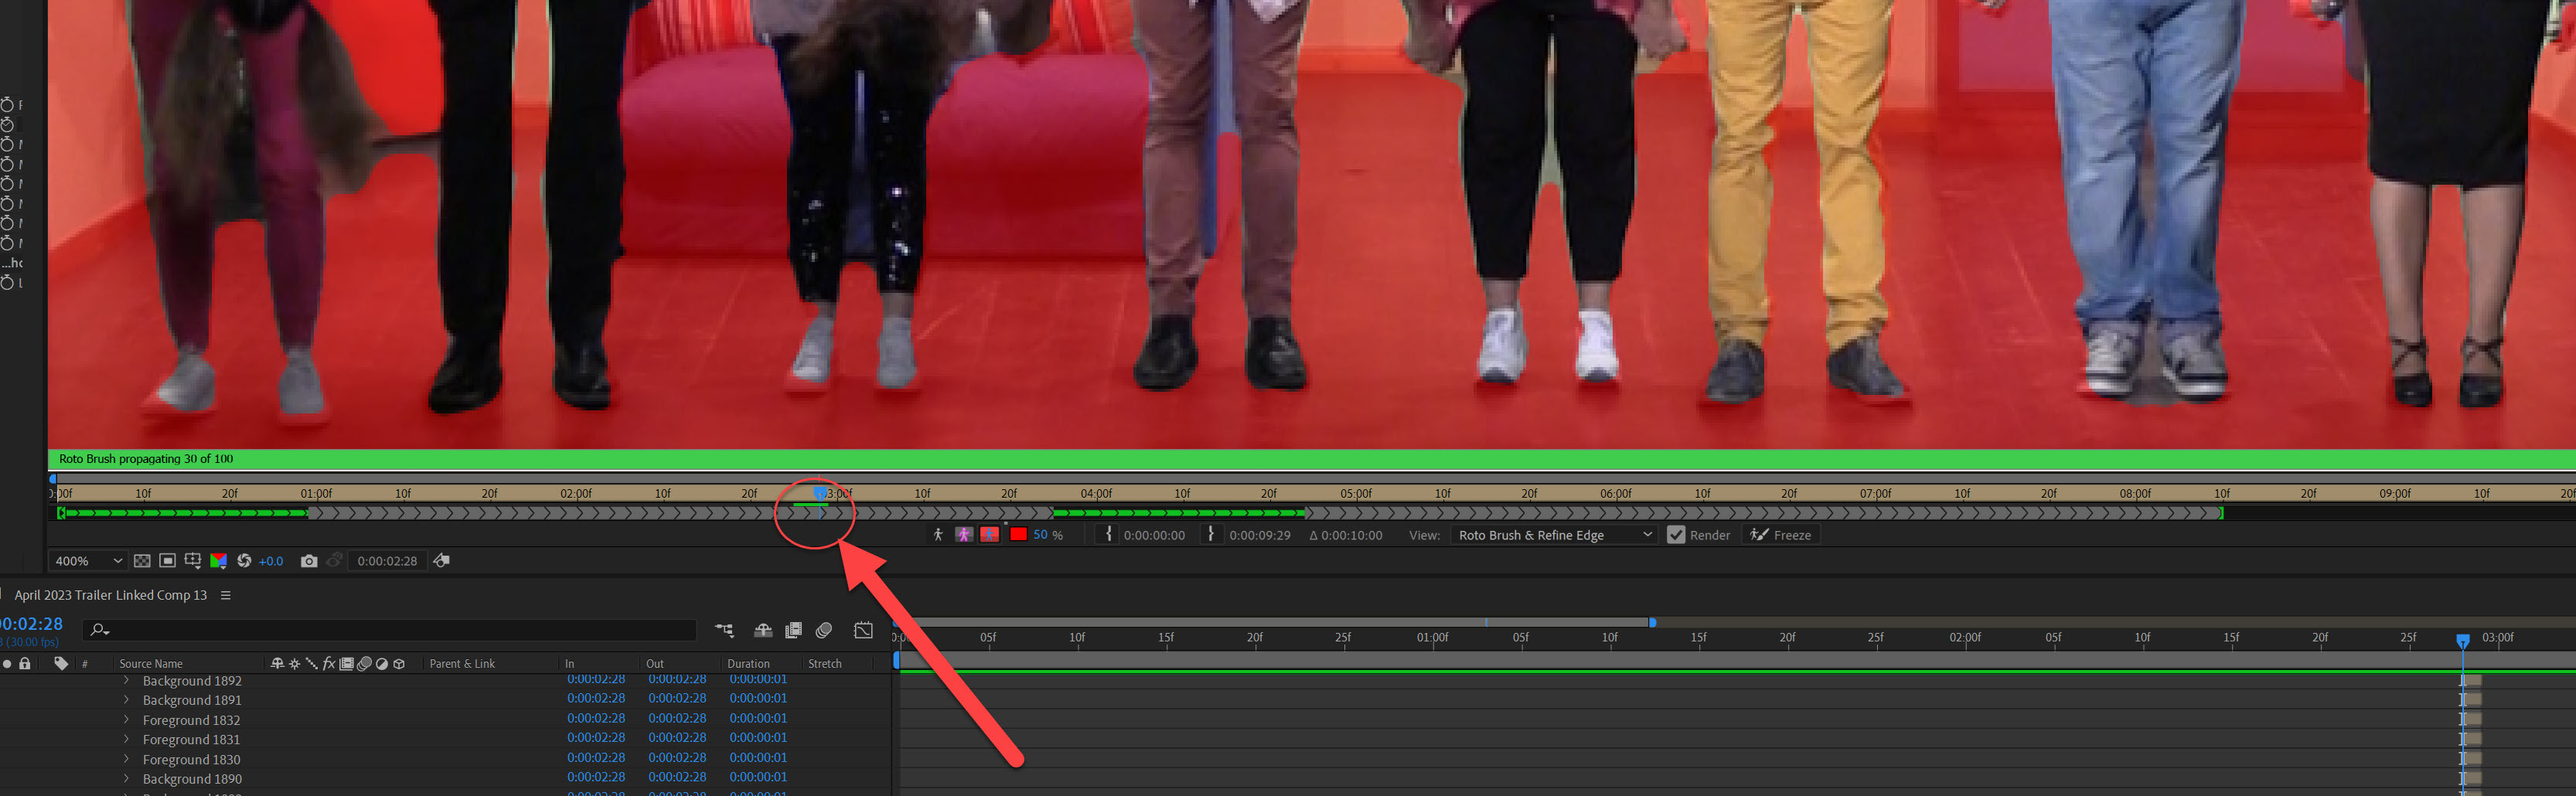
Task: Click the blue Out point time 0:00:09:29
Action: (1260, 535)
